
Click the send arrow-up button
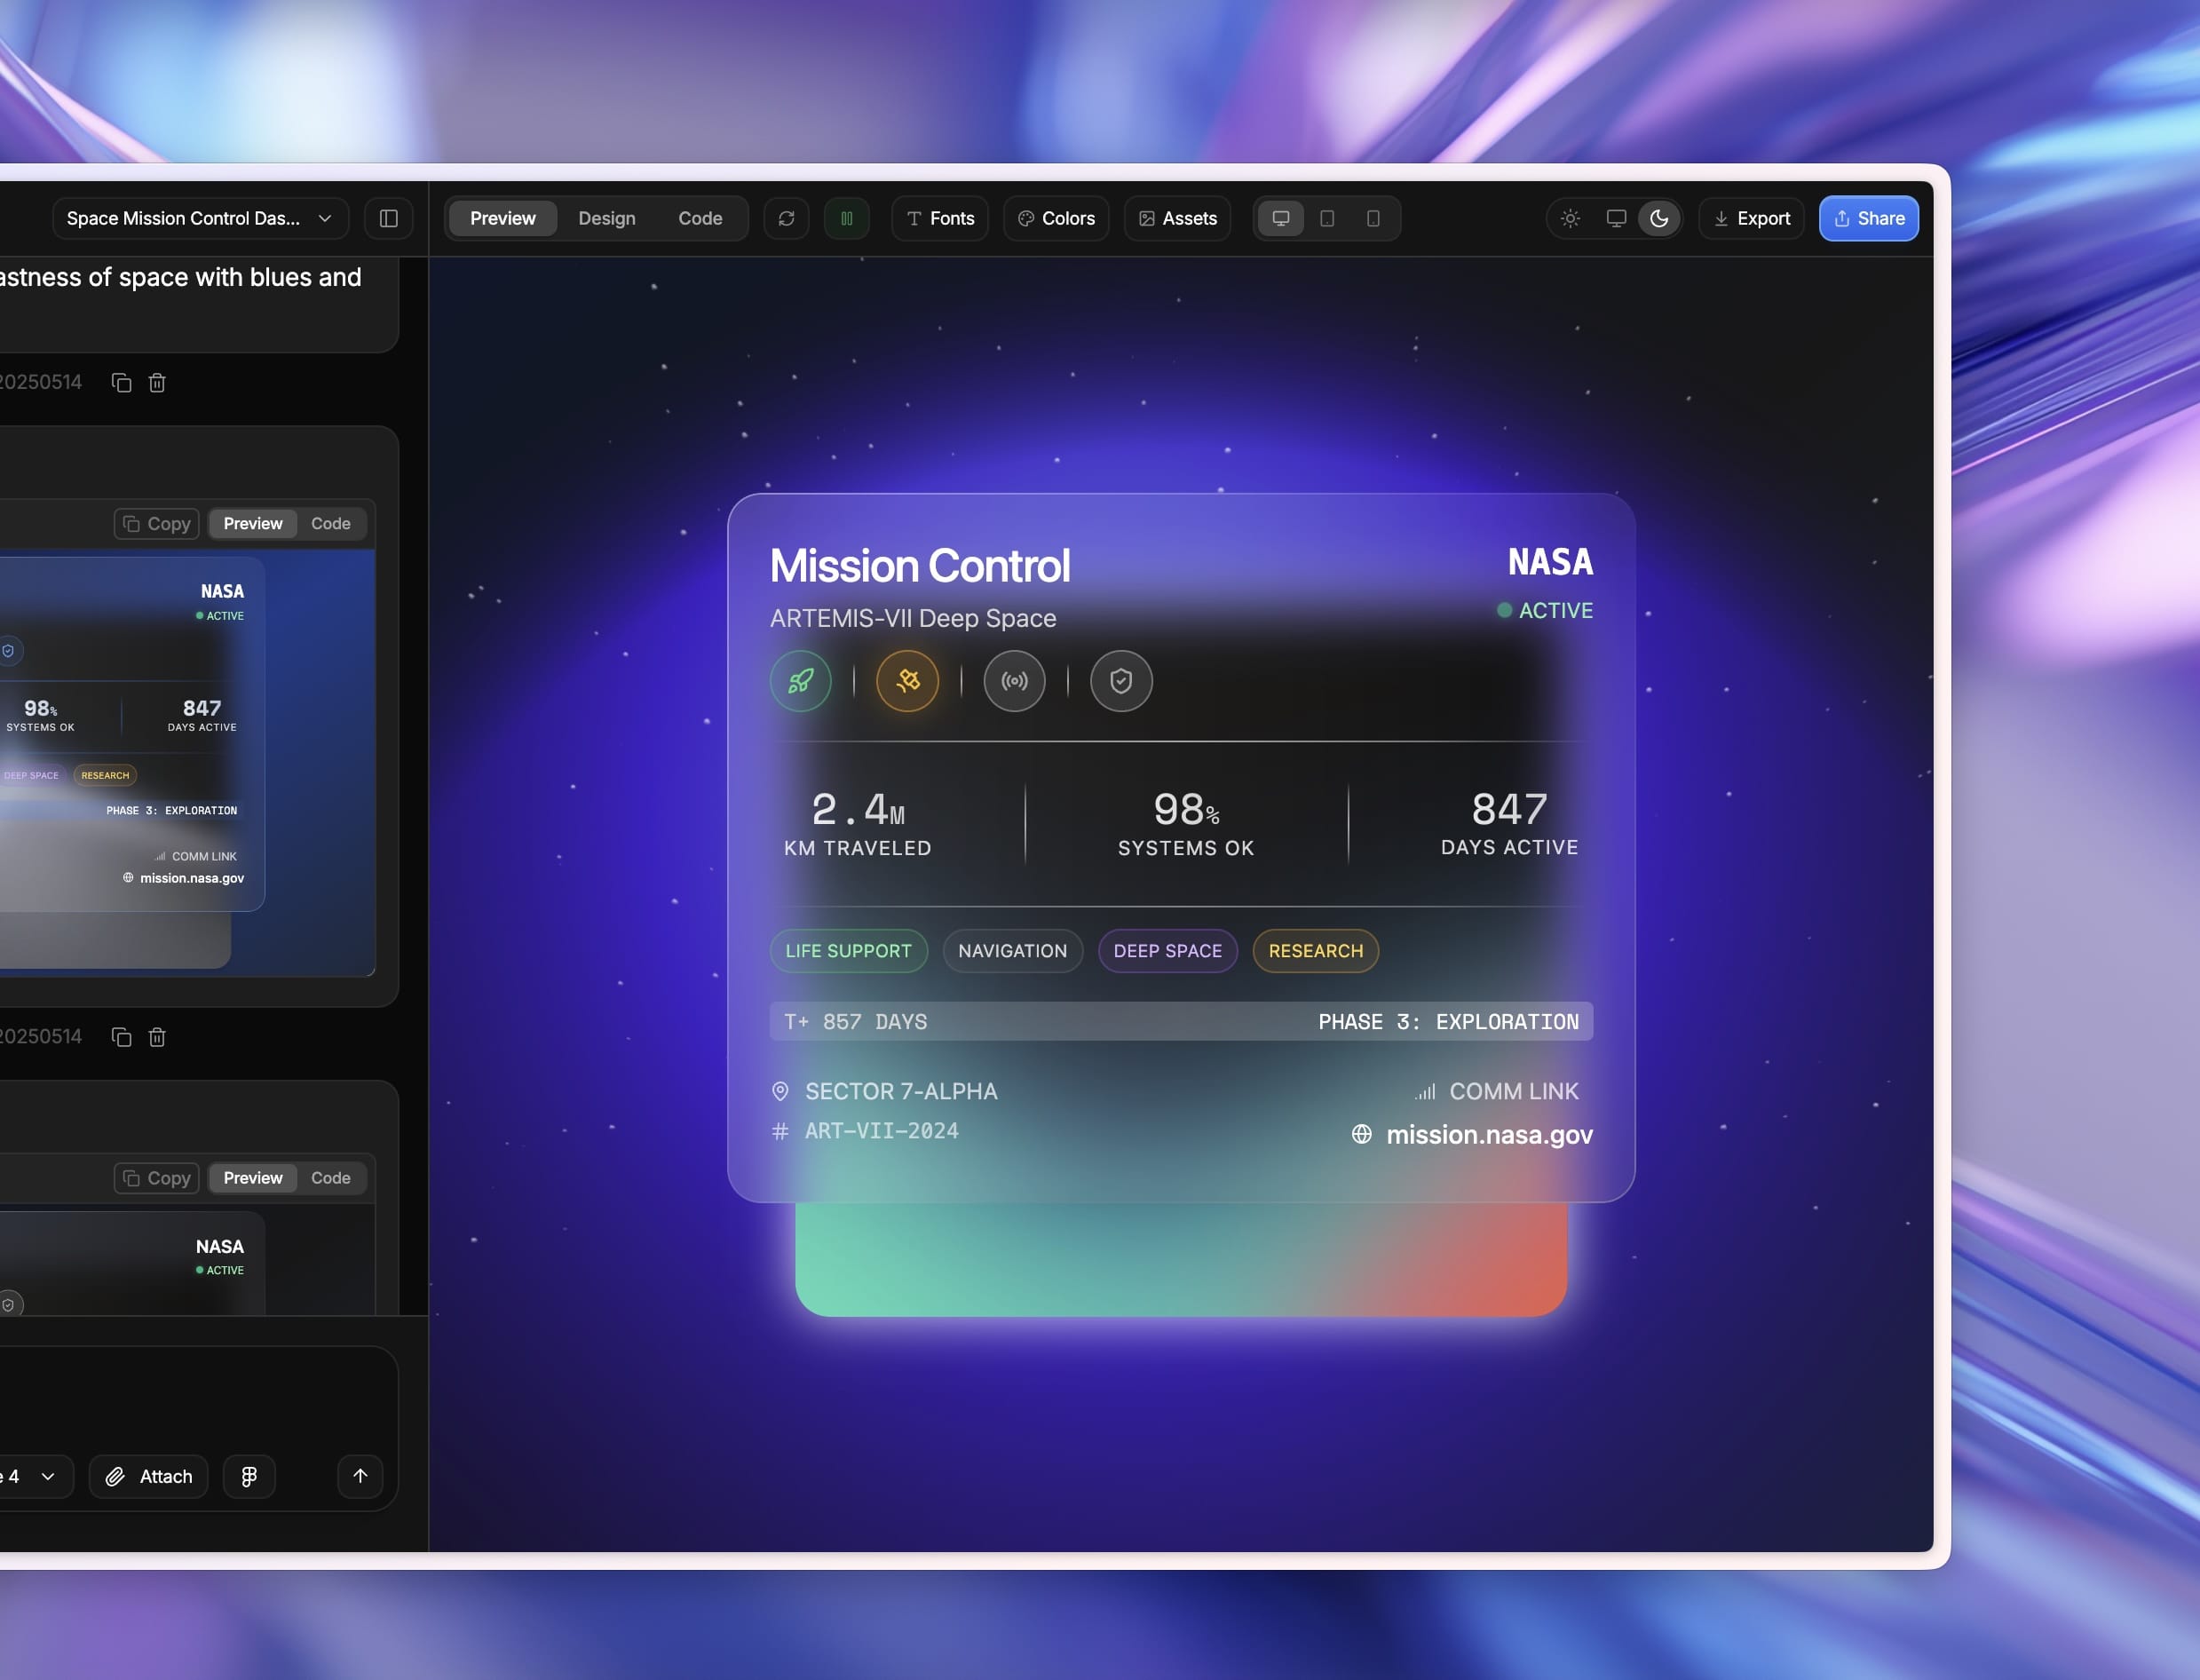point(360,1476)
